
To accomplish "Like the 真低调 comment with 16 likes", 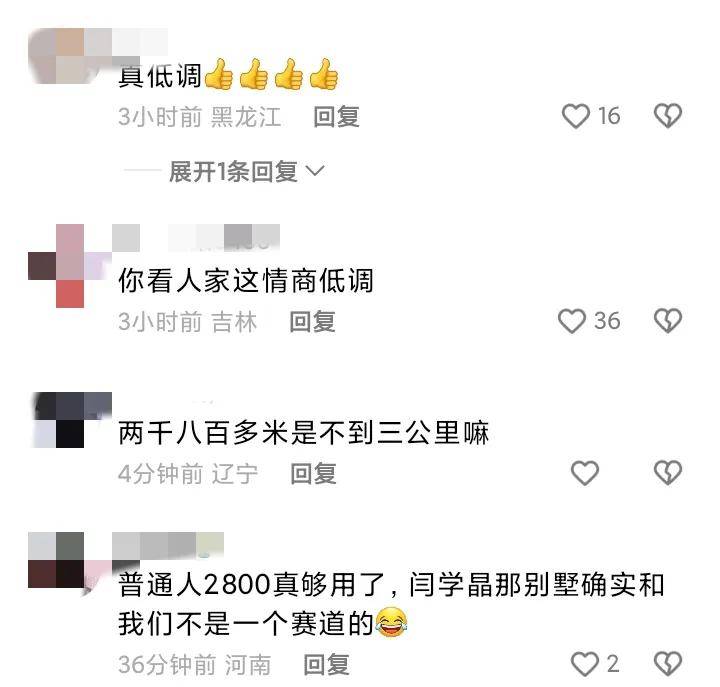I will [x=576, y=116].
